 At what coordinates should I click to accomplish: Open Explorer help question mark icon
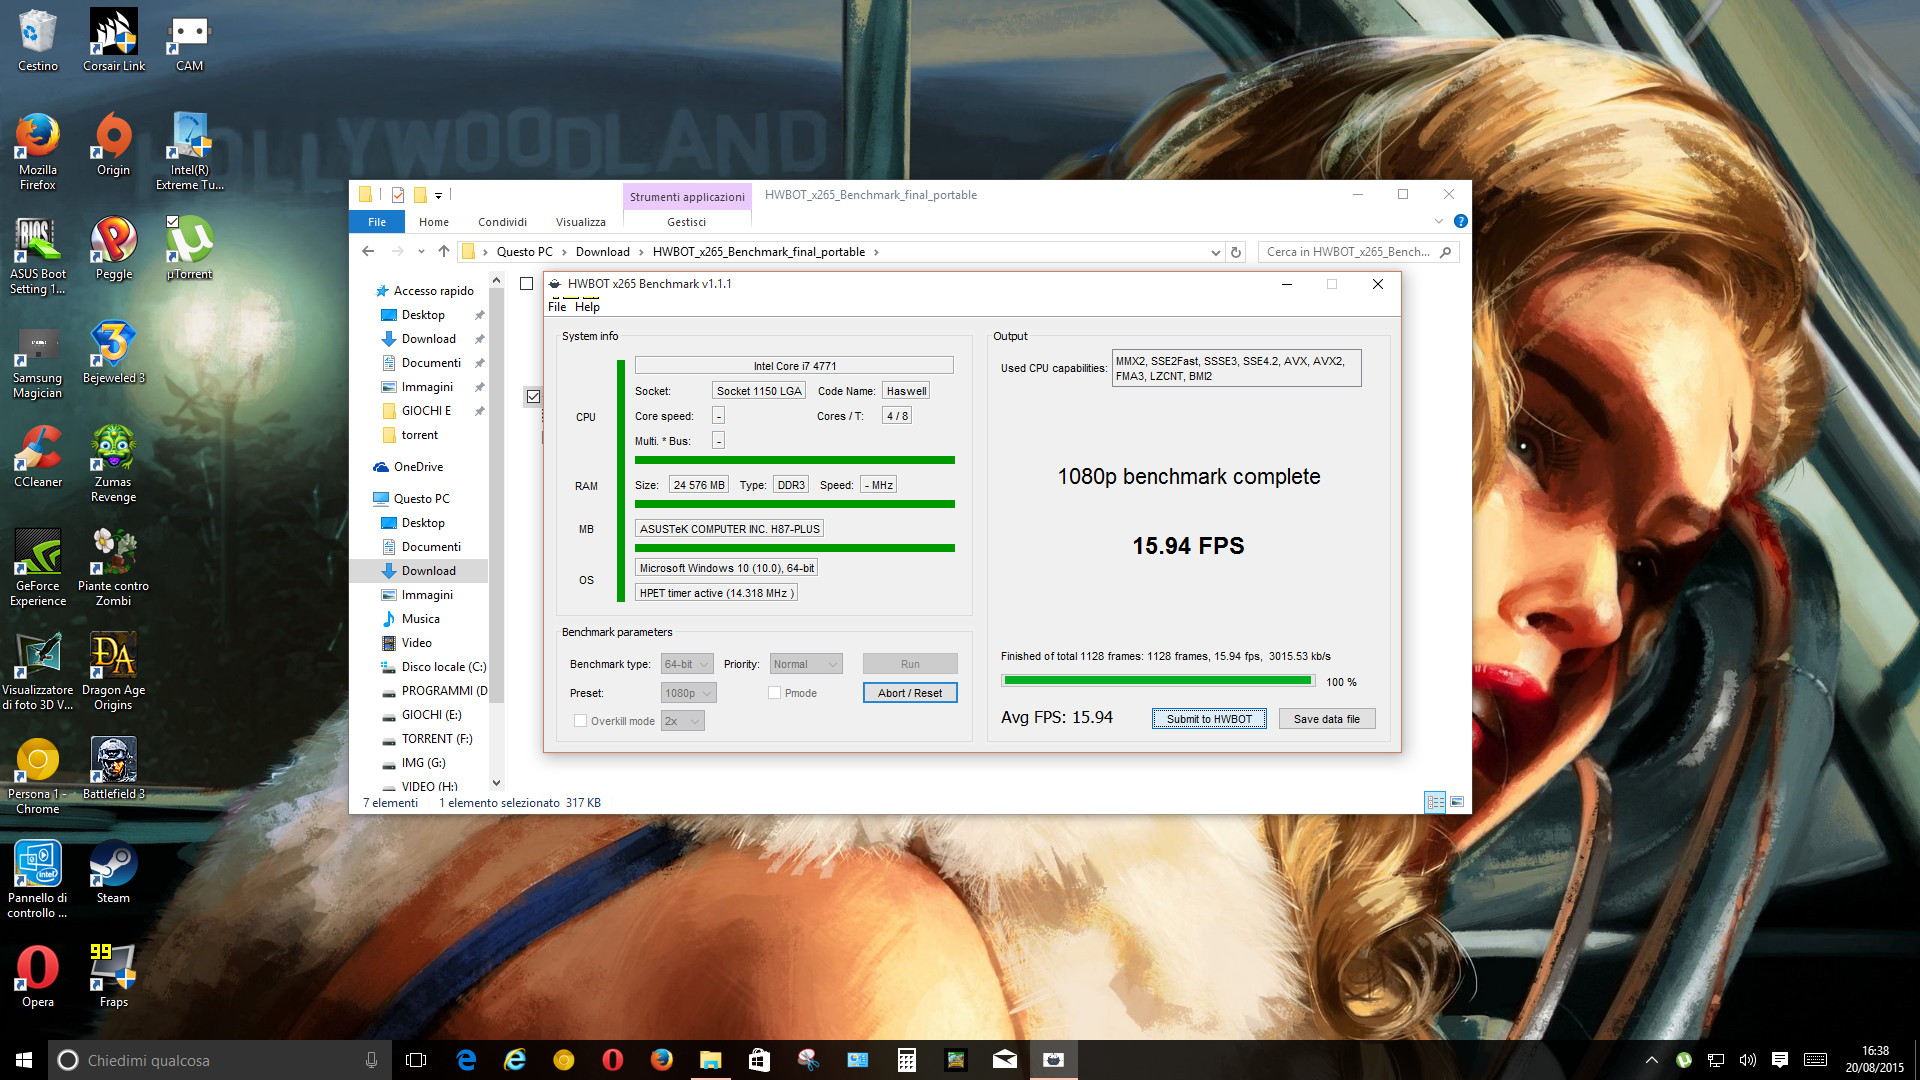[1460, 221]
